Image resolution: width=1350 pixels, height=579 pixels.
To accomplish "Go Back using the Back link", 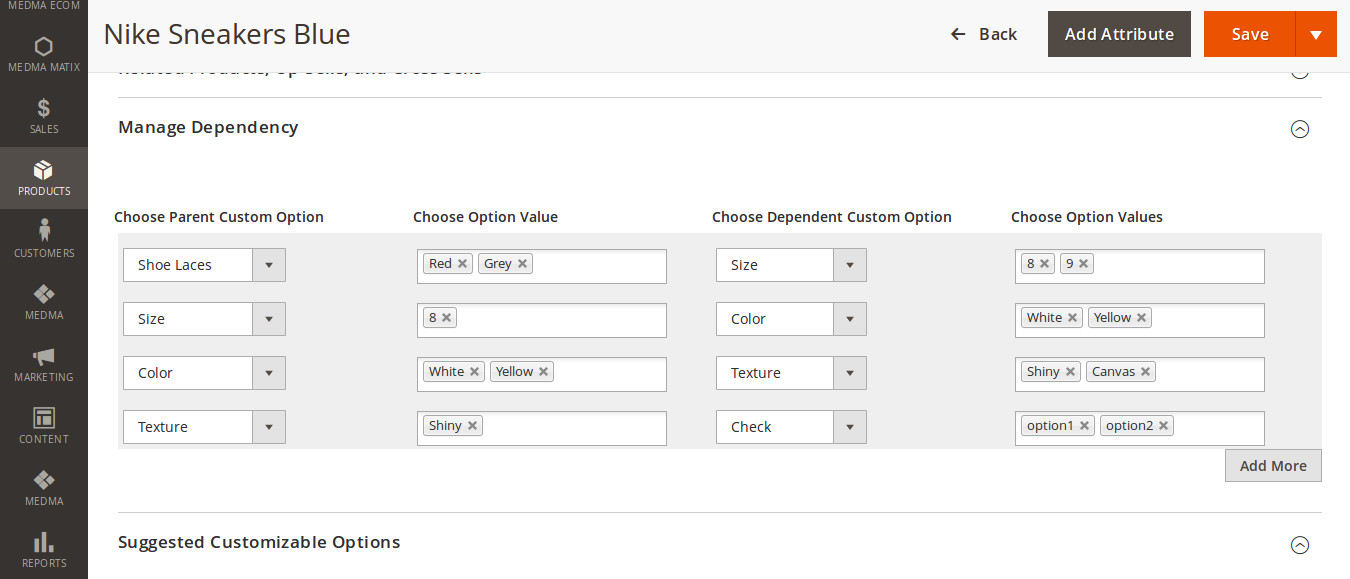I will [984, 34].
